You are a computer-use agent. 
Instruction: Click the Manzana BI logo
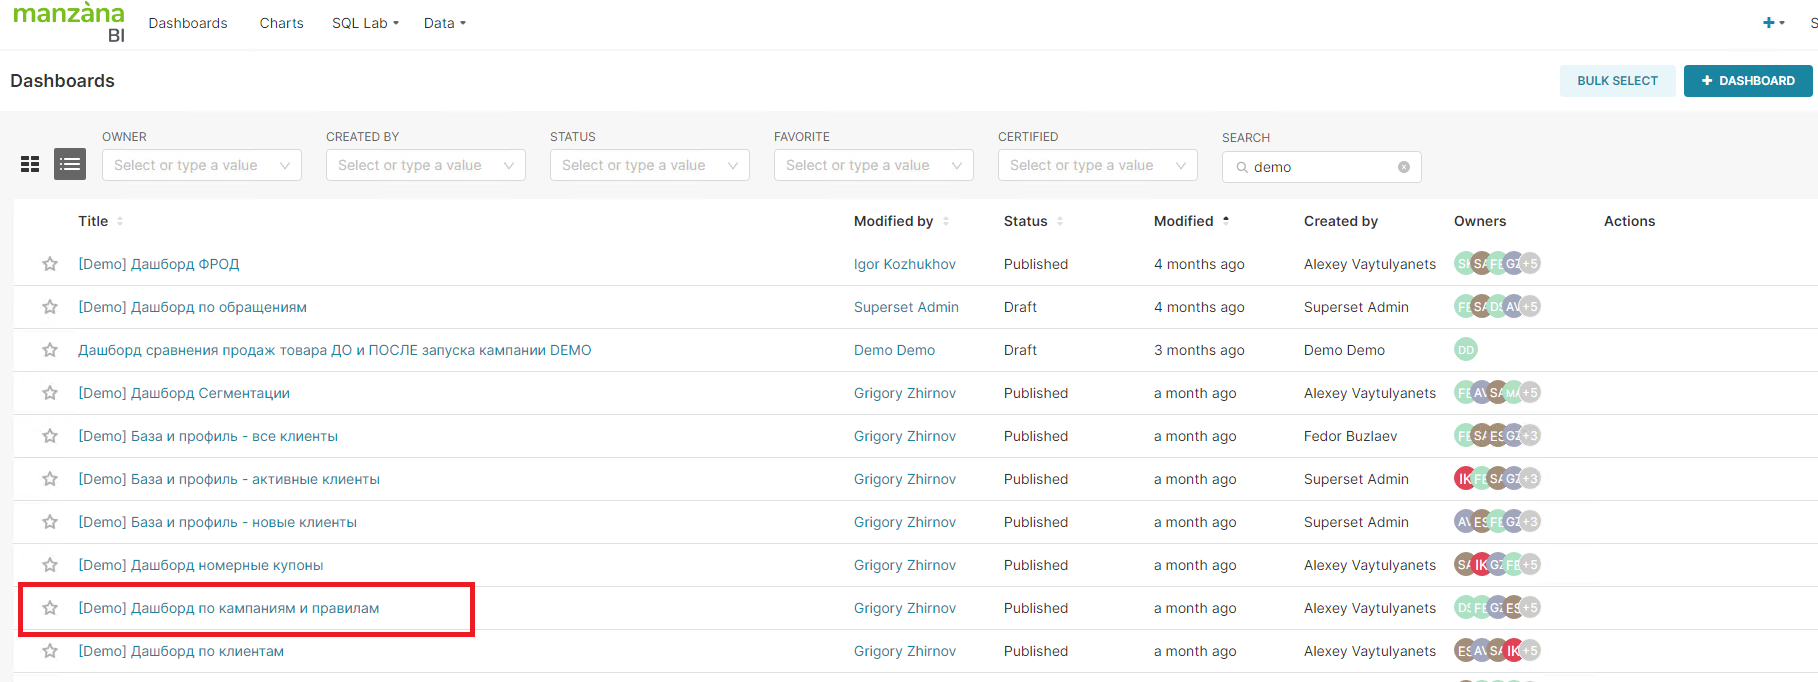pos(69,22)
